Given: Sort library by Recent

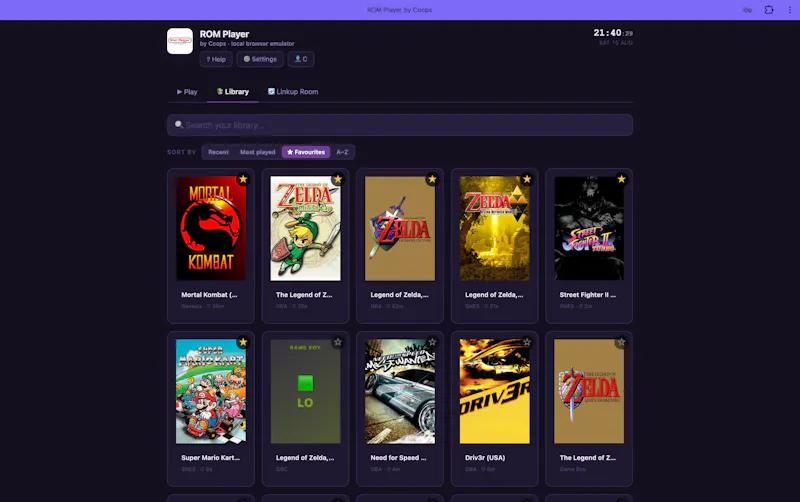Looking at the screenshot, I should 218,152.
